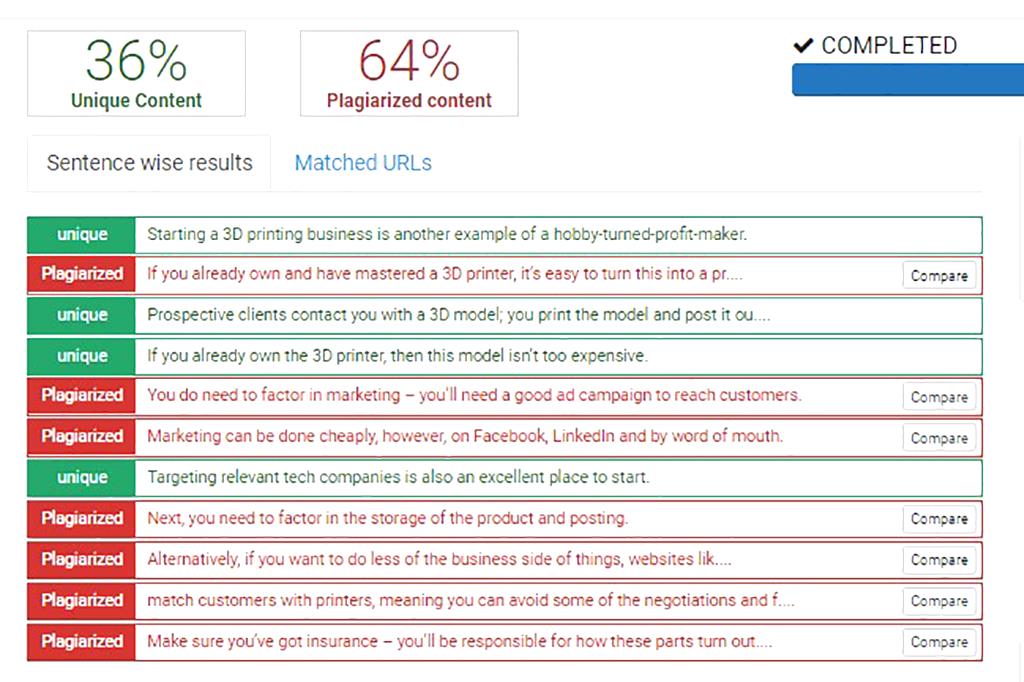The image size is (1024, 682).
Task: Compare the Facebook and LinkedIn marketing sentence
Action: point(938,437)
